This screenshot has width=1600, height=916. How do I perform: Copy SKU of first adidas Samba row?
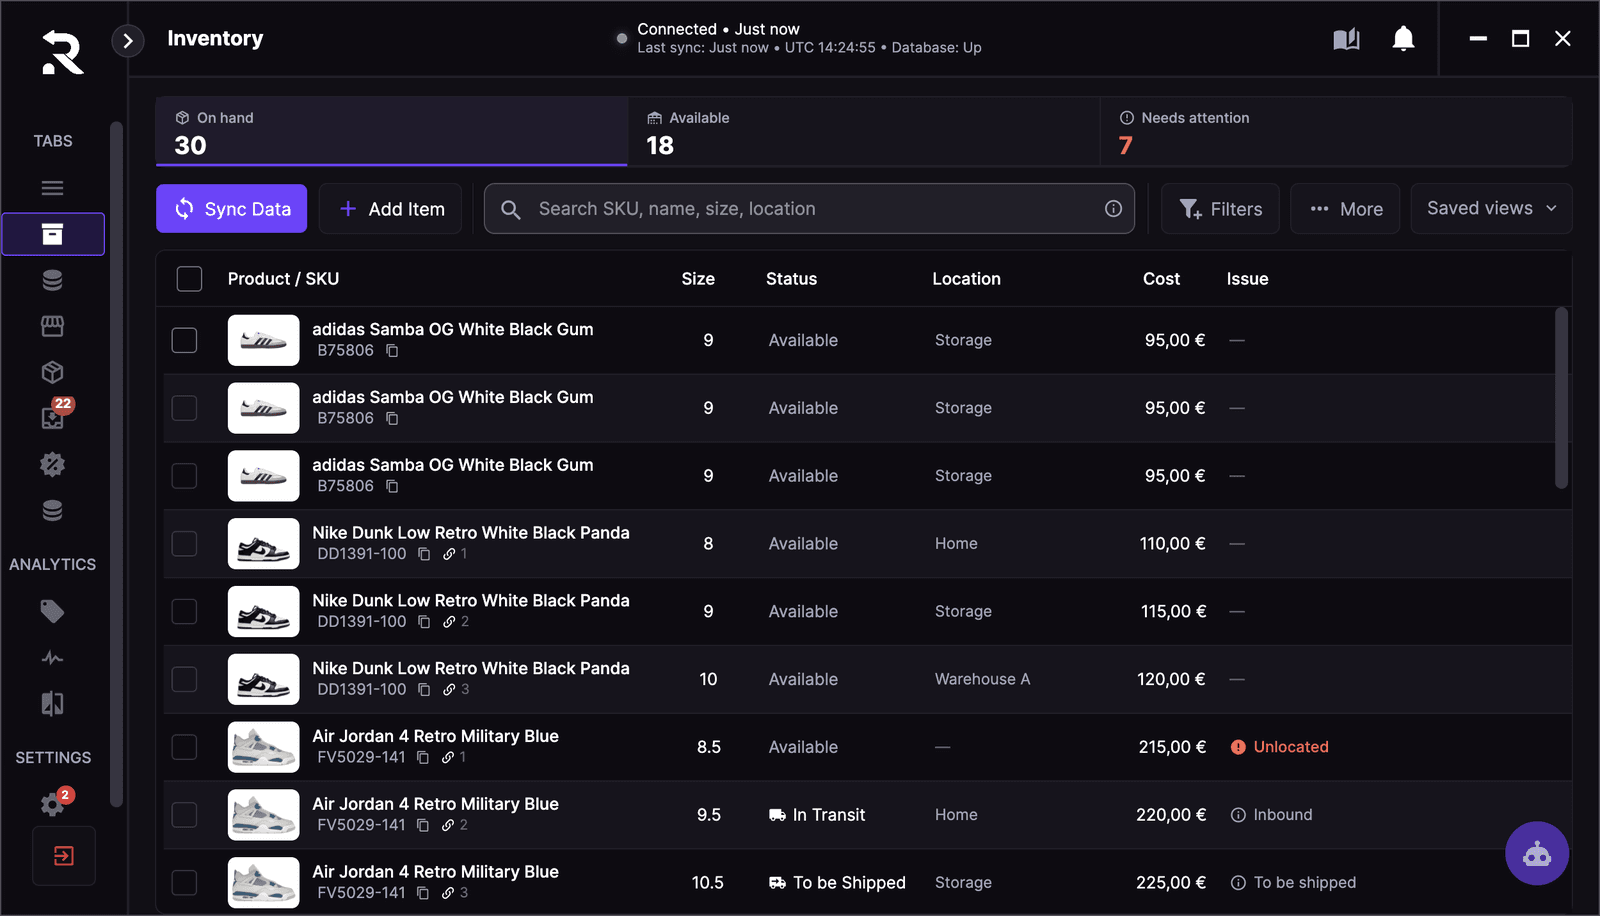pos(392,351)
